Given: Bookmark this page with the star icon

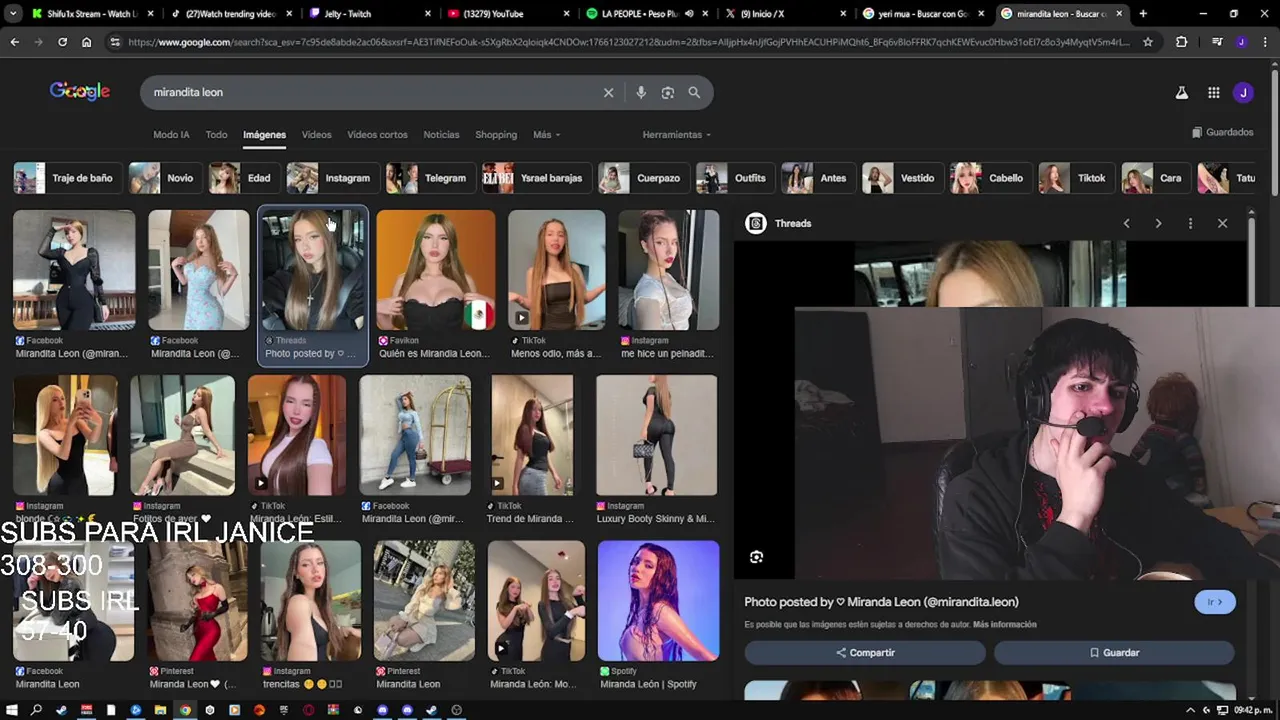Looking at the screenshot, I should tap(1148, 42).
